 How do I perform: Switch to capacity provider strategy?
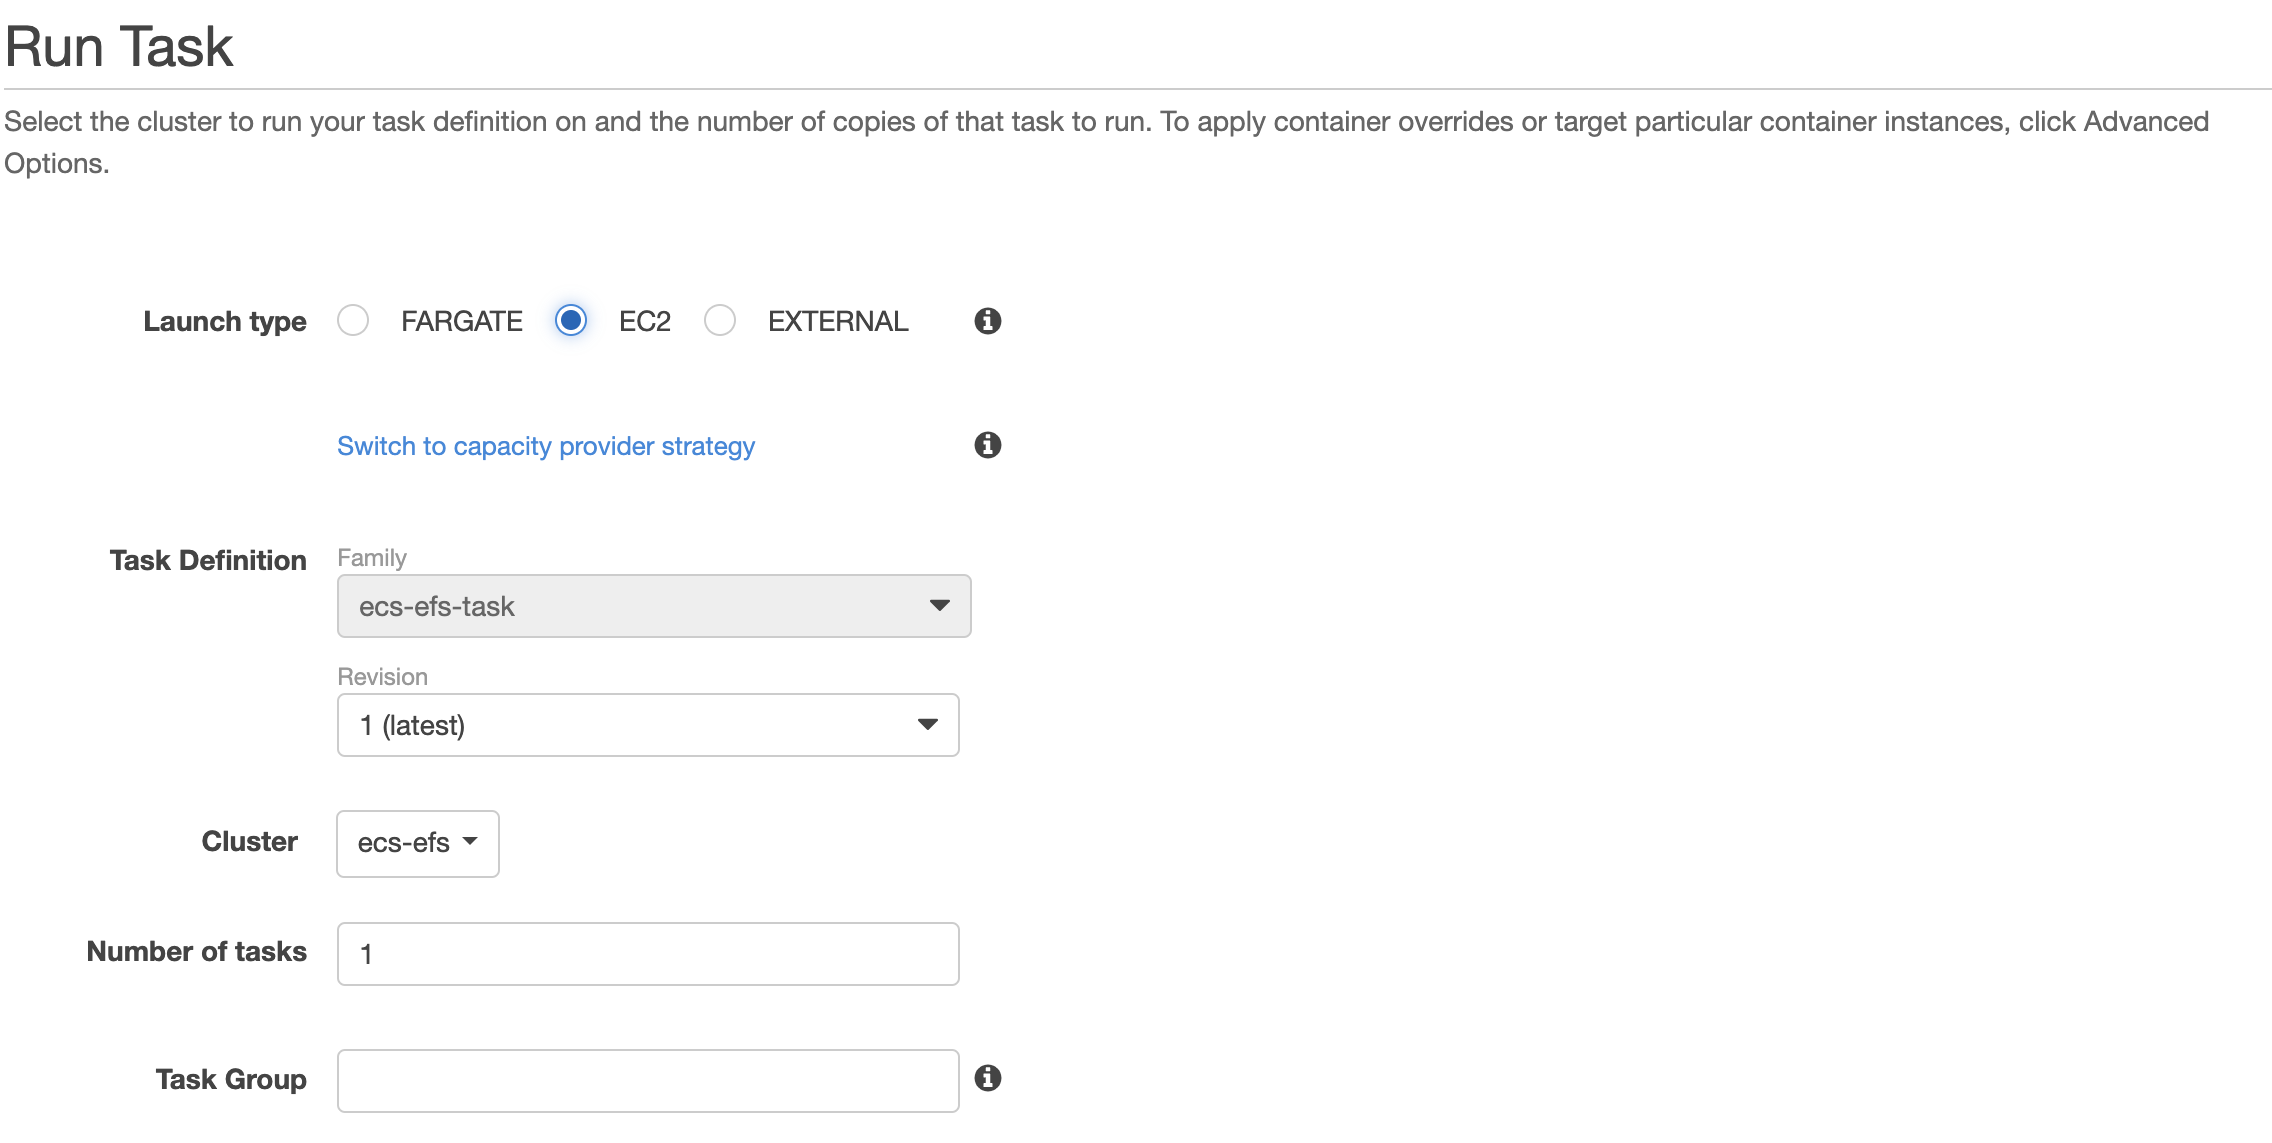[x=546, y=446]
